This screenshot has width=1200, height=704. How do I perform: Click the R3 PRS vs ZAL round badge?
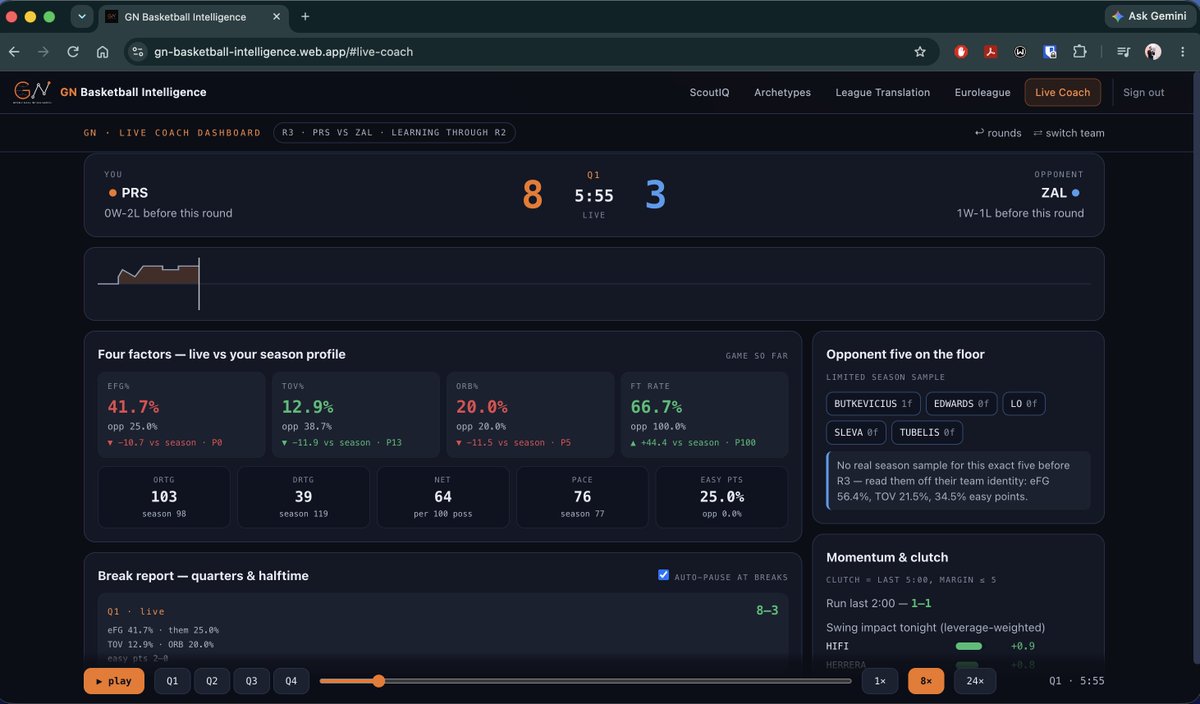pos(394,132)
